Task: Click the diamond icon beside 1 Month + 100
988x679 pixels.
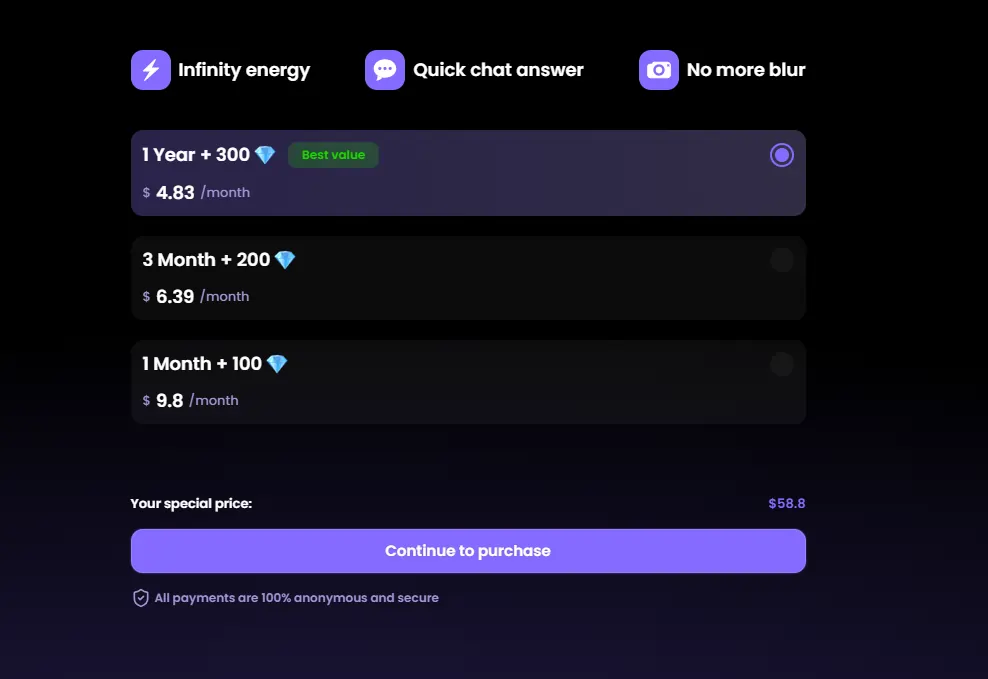Action: click(277, 363)
